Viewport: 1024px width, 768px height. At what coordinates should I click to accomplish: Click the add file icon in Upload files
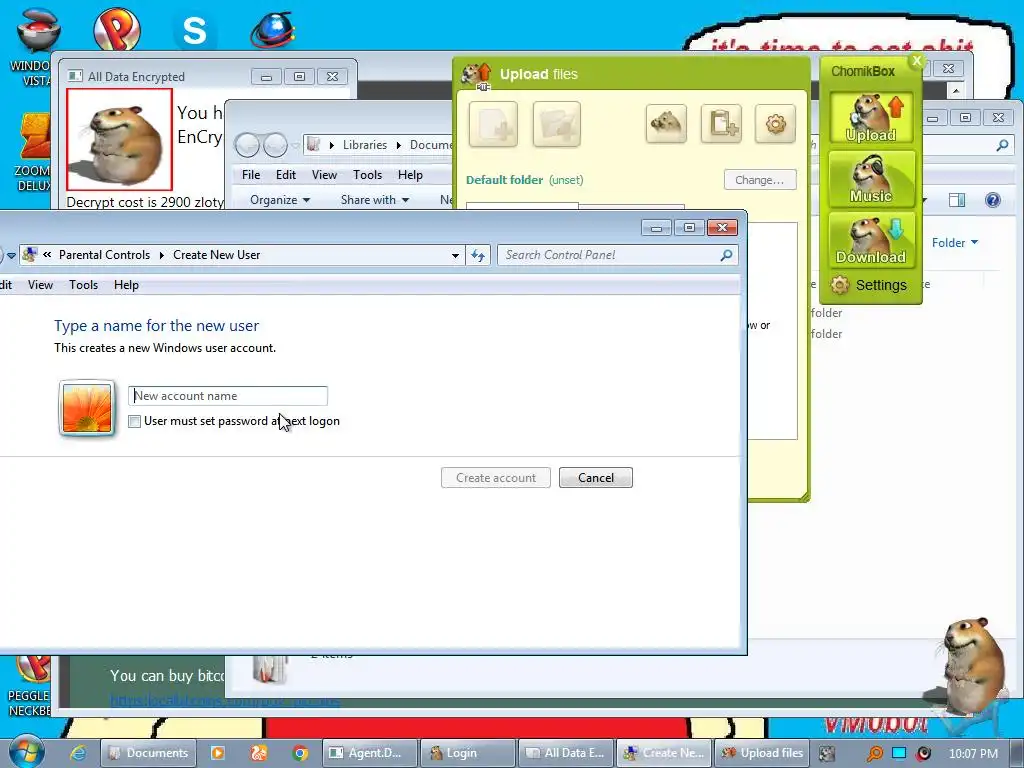[x=493, y=123]
